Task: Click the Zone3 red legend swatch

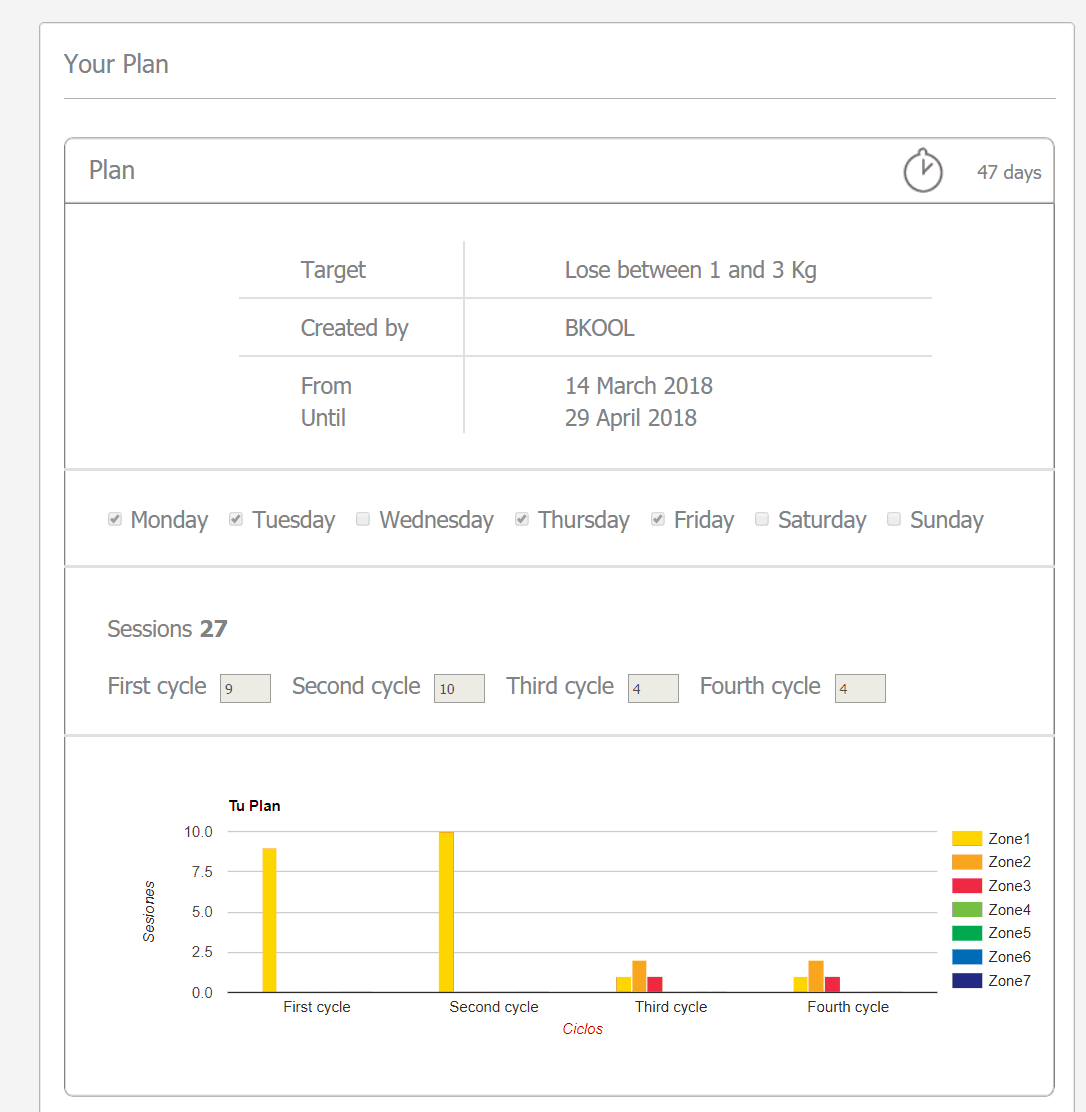Action: (x=967, y=886)
